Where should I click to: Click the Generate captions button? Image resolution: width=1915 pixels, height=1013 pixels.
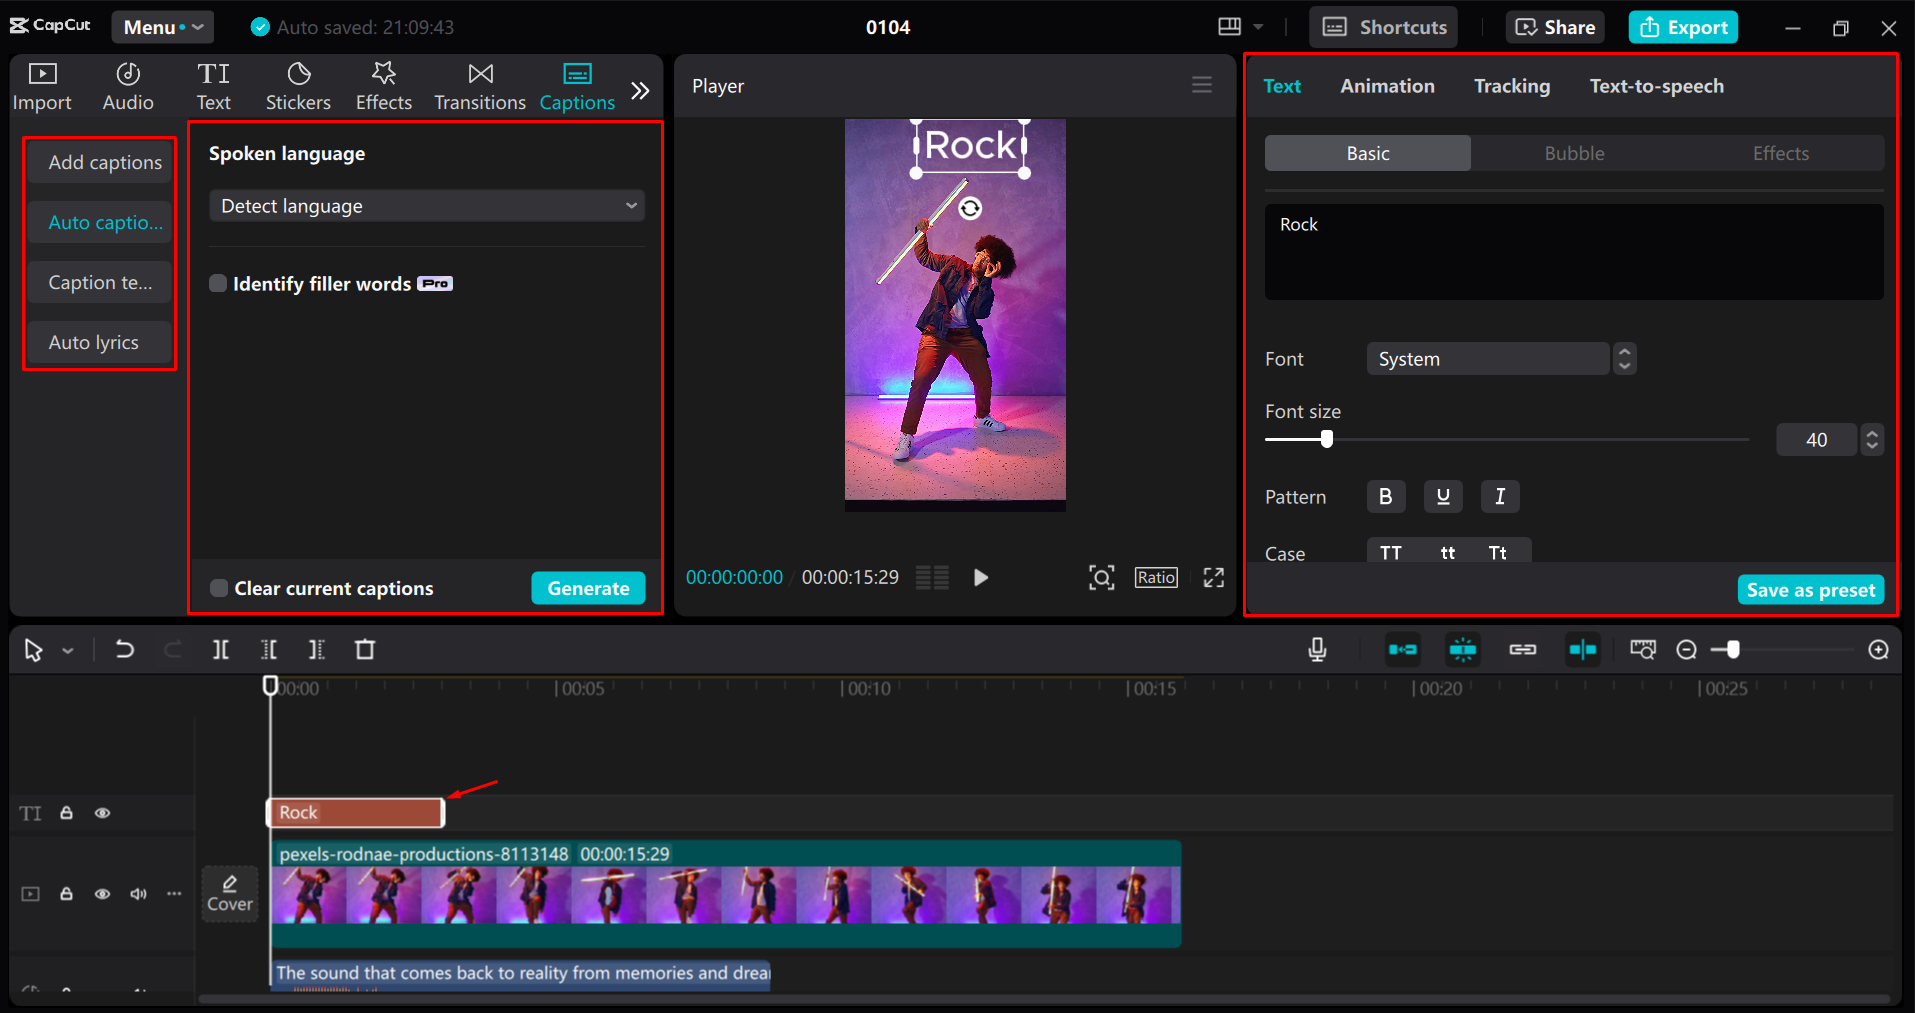(x=588, y=588)
